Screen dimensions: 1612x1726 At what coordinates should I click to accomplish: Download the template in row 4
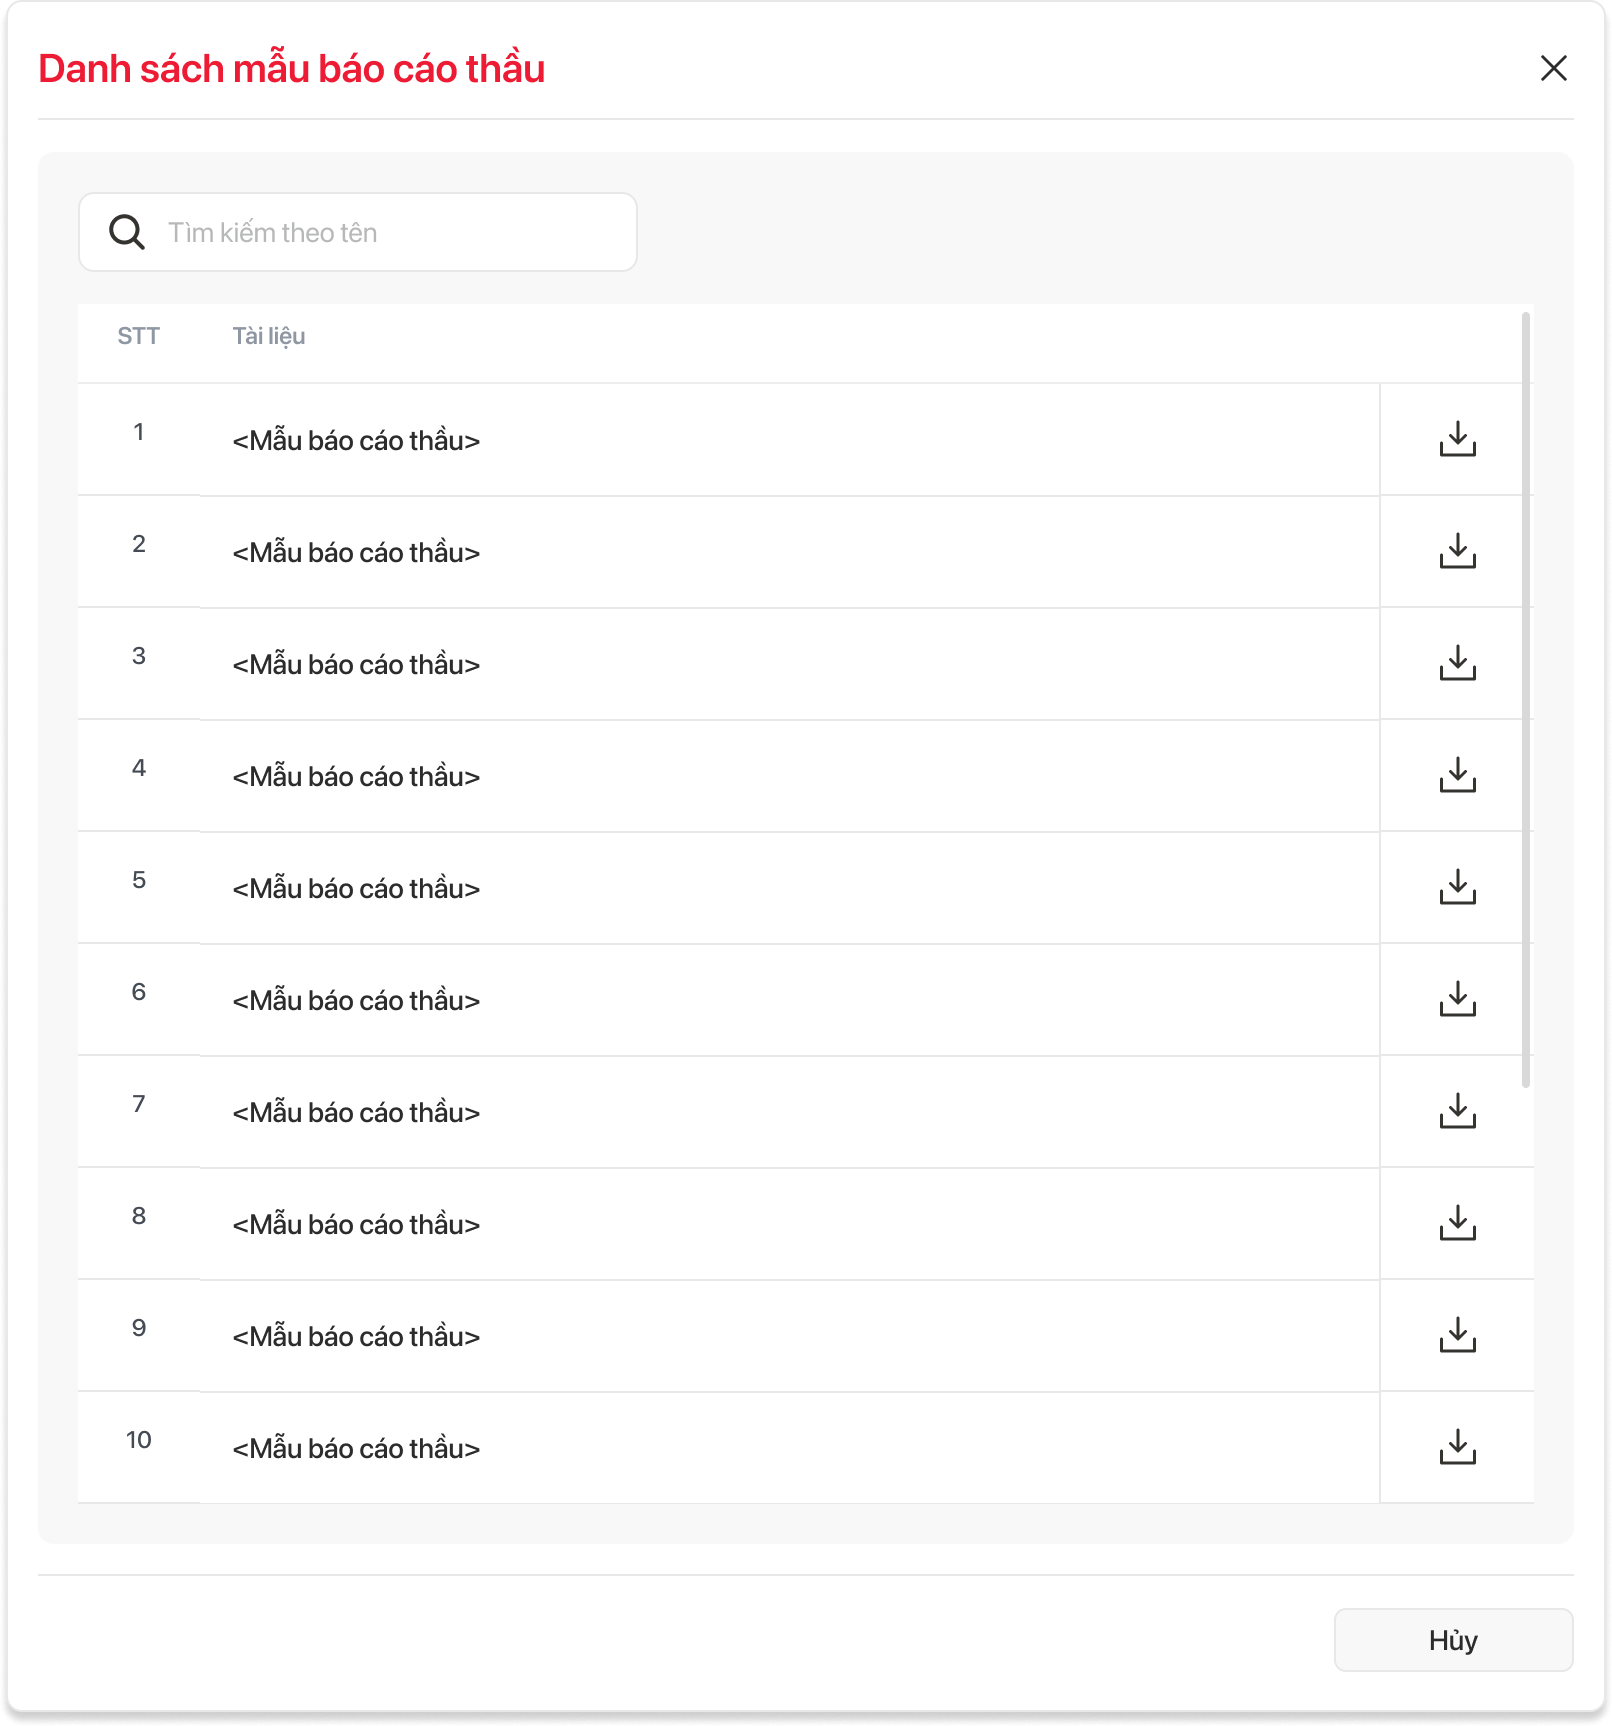click(x=1457, y=775)
